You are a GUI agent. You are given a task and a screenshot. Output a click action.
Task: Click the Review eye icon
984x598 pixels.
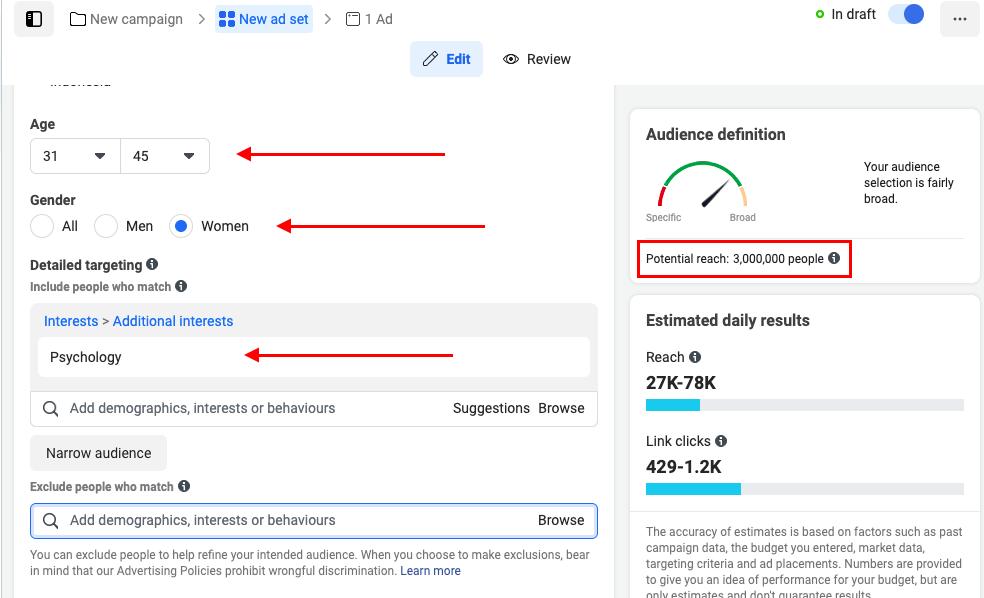(x=511, y=59)
